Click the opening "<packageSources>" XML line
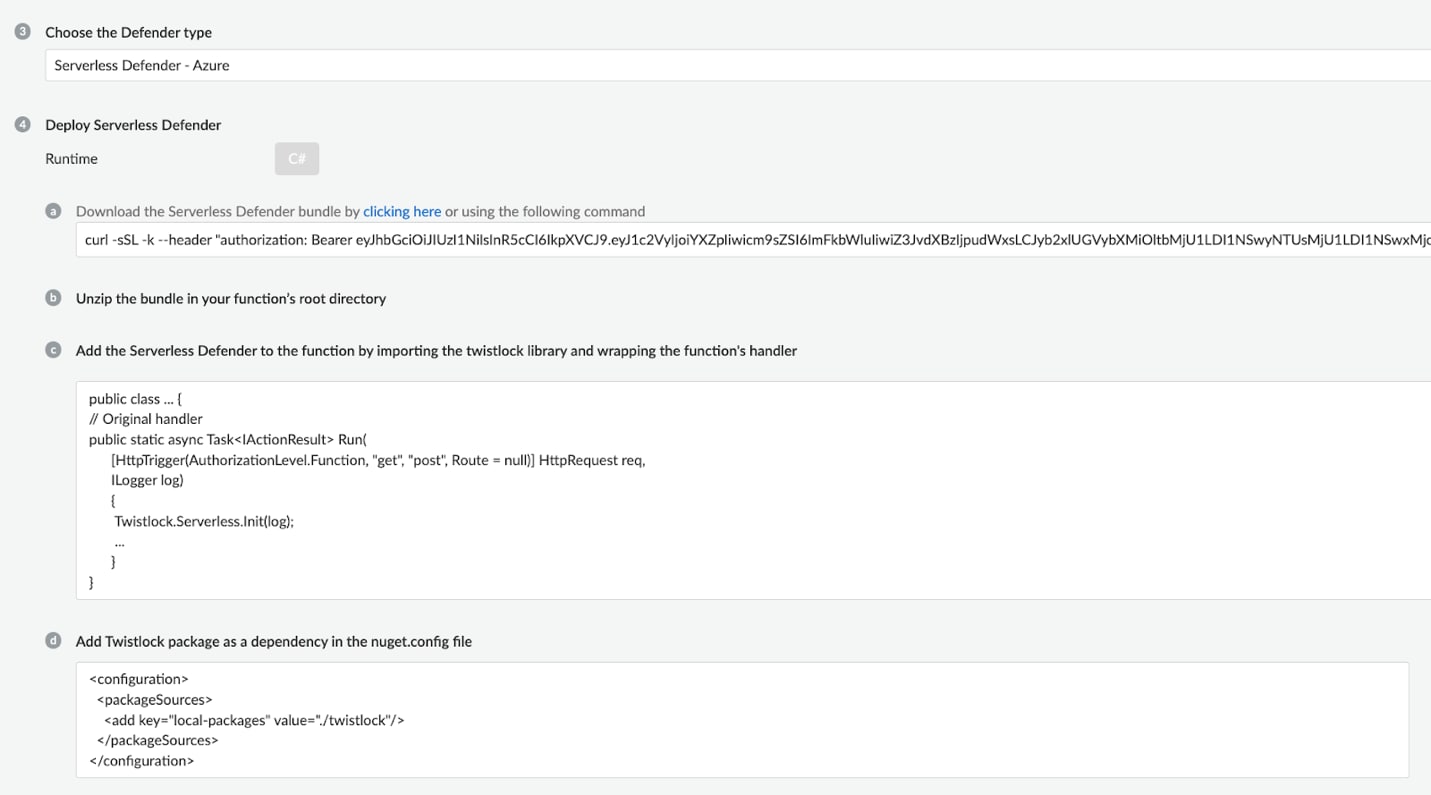This screenshot has width=1431, height=795. coord(154,700)
